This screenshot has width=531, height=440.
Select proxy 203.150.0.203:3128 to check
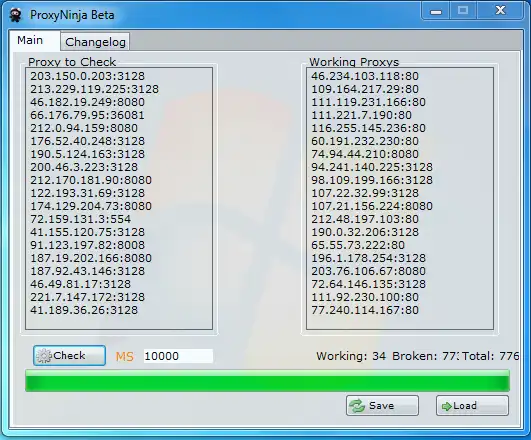coord(87,76)
